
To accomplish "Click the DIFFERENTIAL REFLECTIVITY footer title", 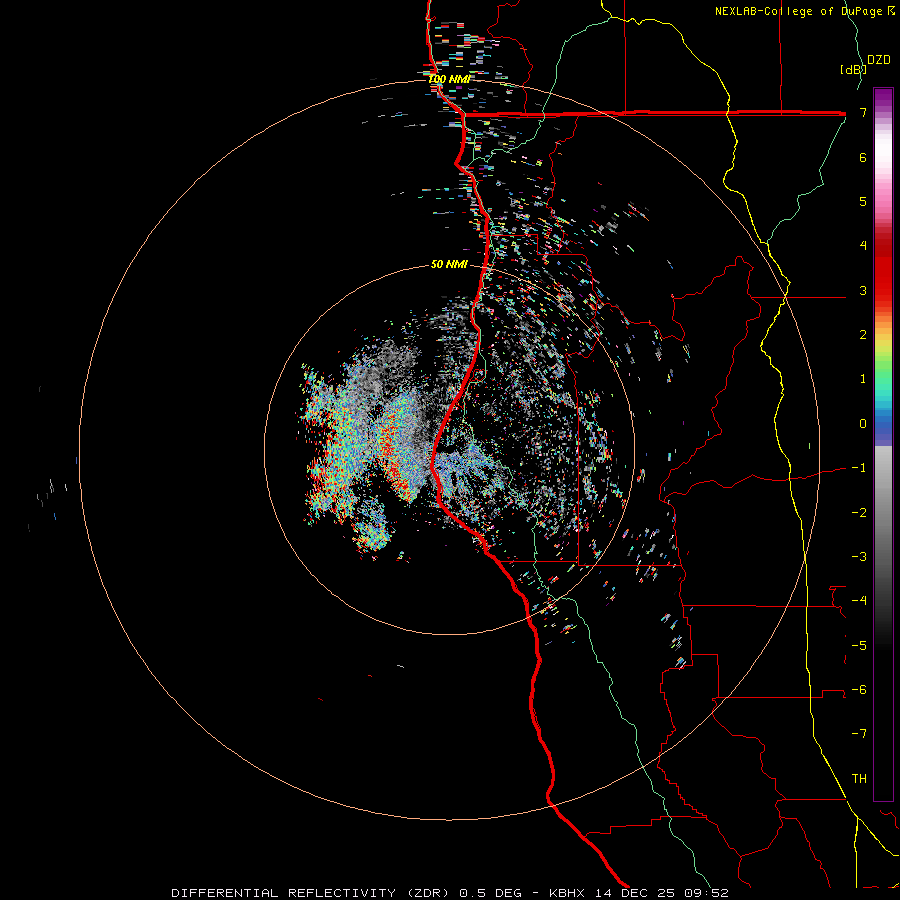I will click(284, 893).
